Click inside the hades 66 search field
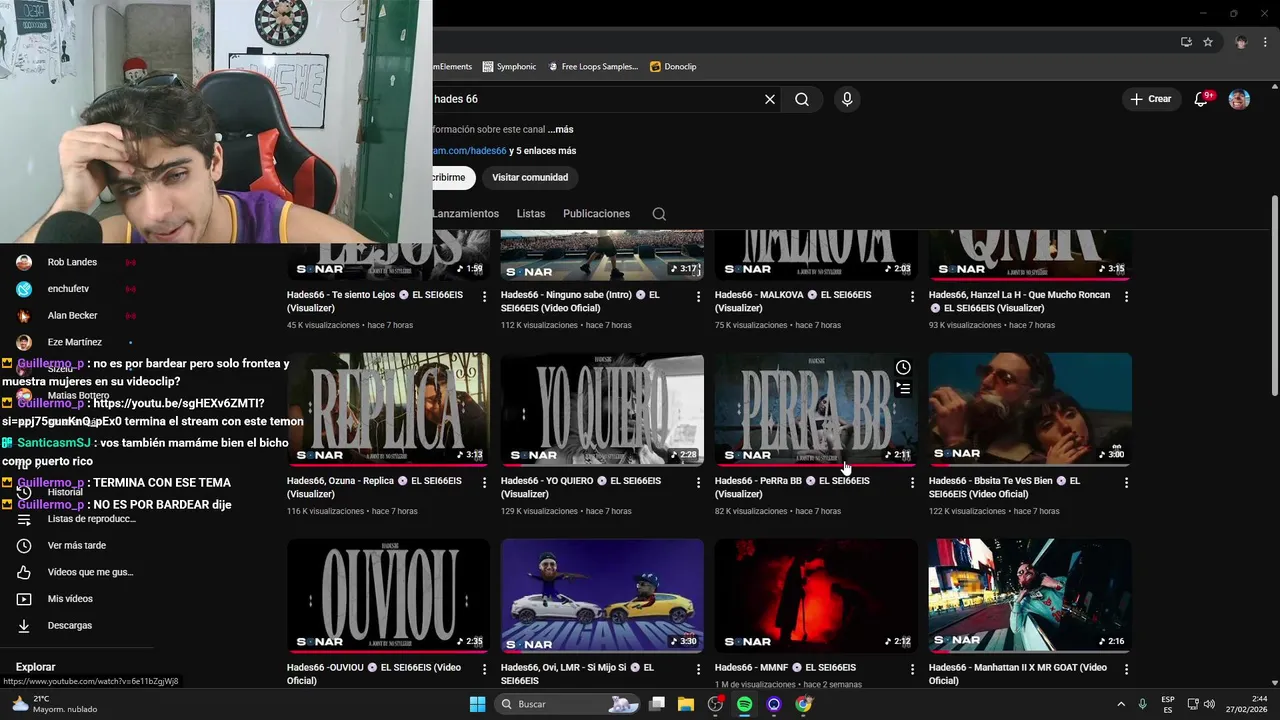The height and width of the screenshot is (720, 1280). [595, 99]
